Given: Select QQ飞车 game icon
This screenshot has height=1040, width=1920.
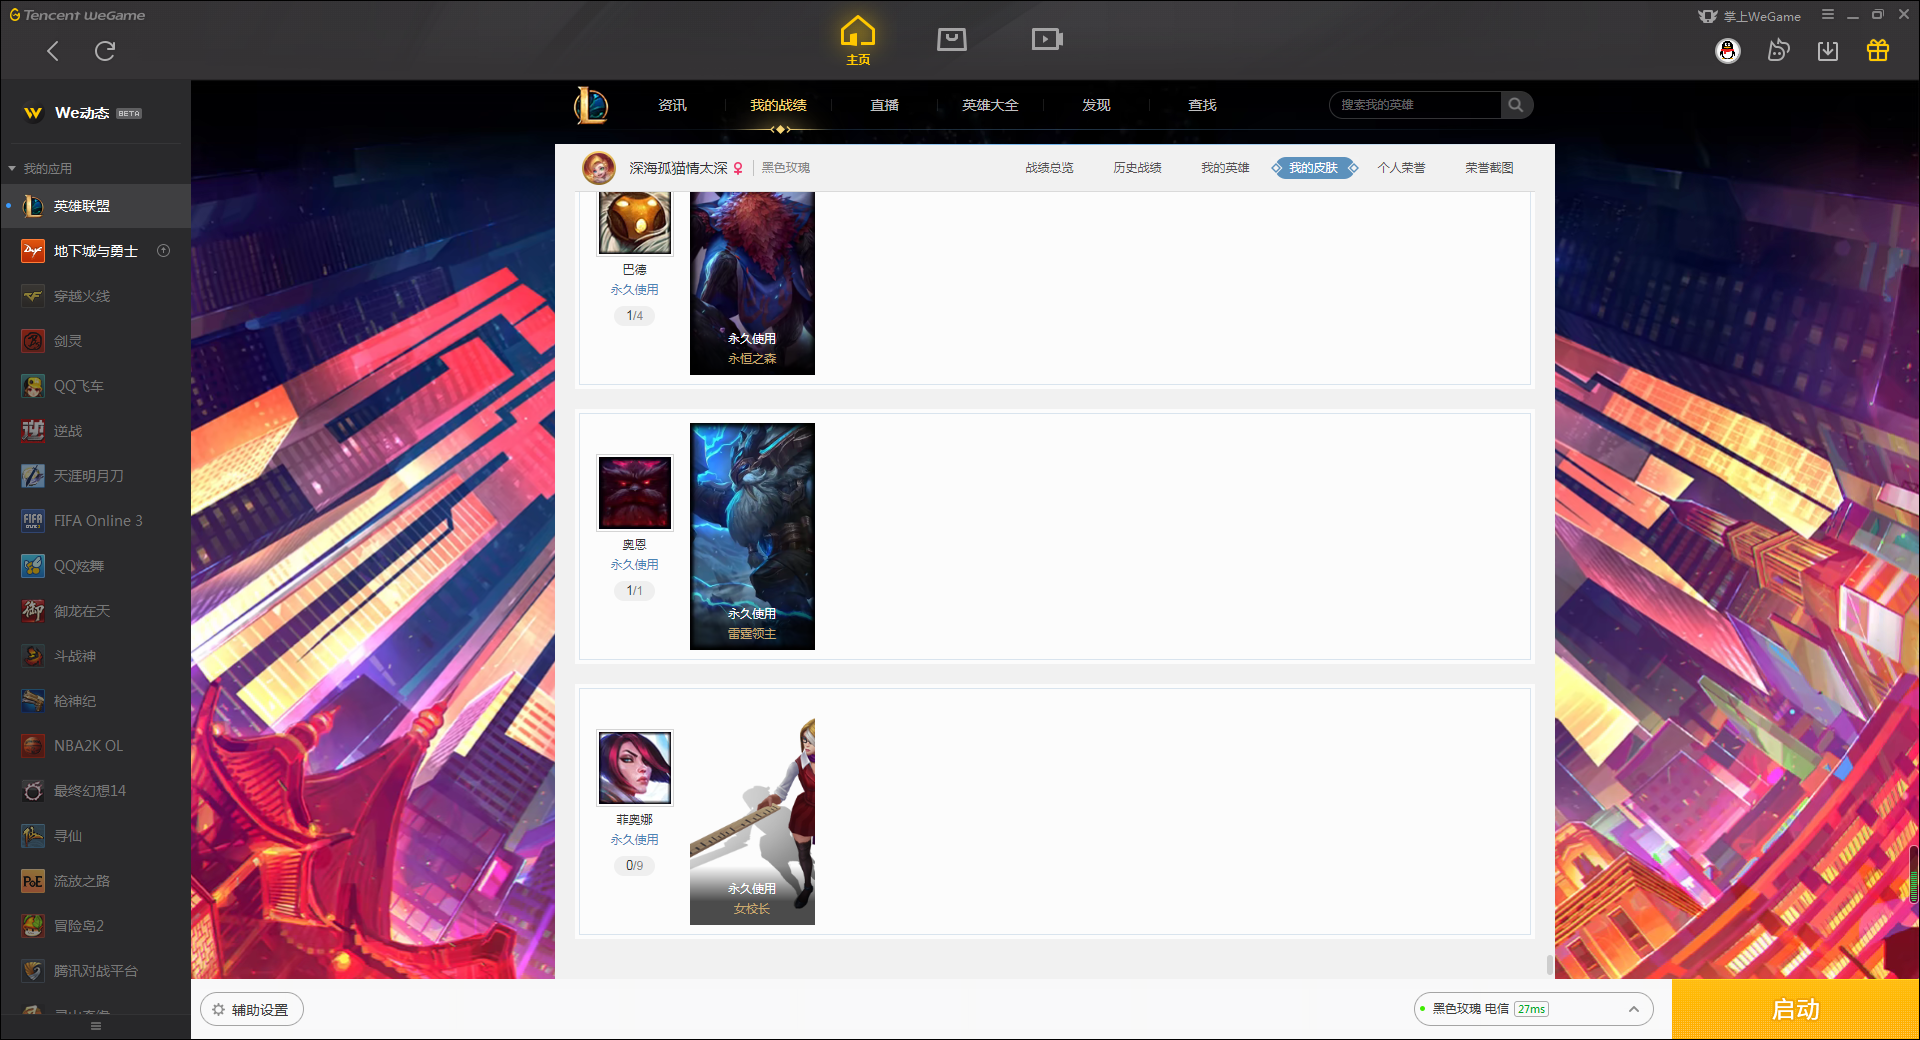Looking at the screenshot, I should pyautogui.click(x=33, y=386).
